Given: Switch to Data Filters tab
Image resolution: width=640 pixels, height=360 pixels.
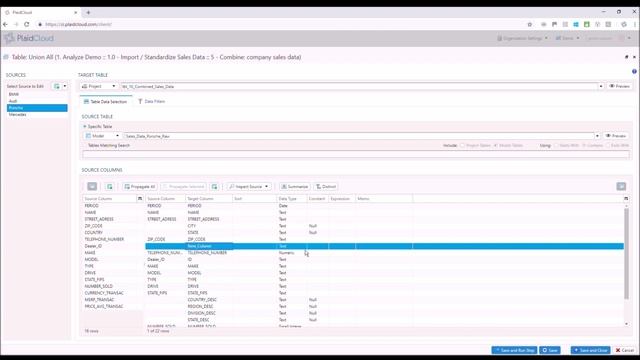Looking at the screenshot, I should pos(151,102).
